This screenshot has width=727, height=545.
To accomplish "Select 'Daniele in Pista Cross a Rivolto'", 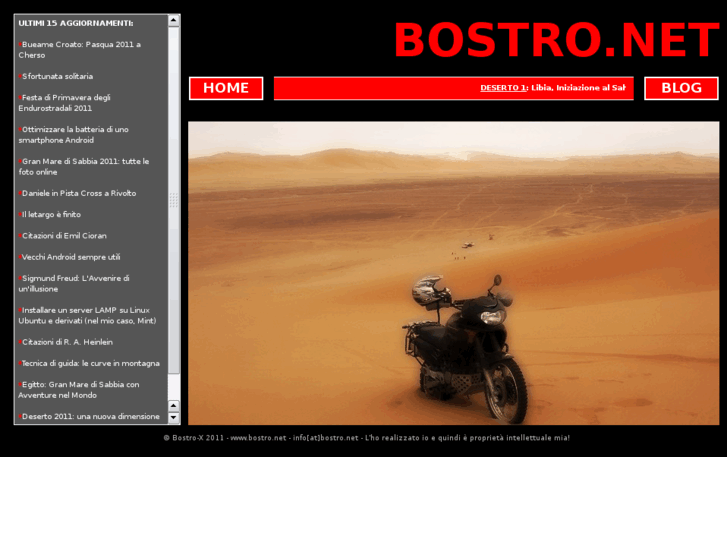I will click(79, 193).
